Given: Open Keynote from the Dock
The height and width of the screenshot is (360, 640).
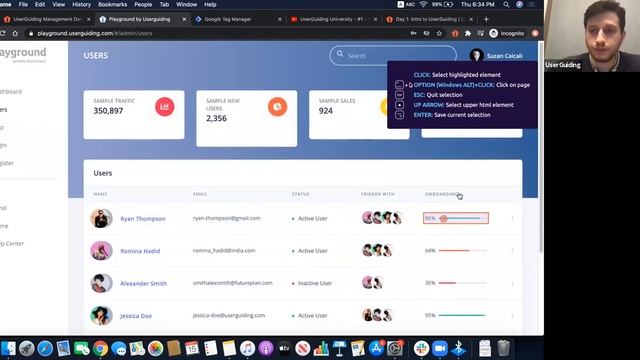Looking at the screenshot, I should point(339,349).
